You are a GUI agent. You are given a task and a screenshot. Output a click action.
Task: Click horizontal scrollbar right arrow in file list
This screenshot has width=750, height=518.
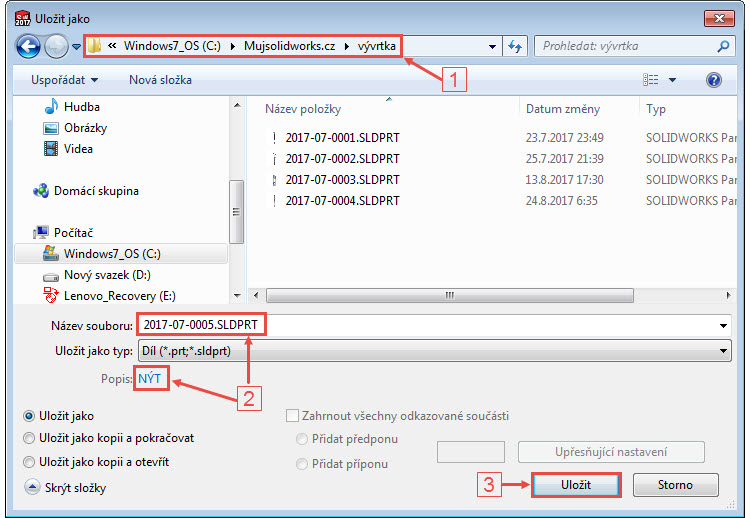[x=728, y=296]
